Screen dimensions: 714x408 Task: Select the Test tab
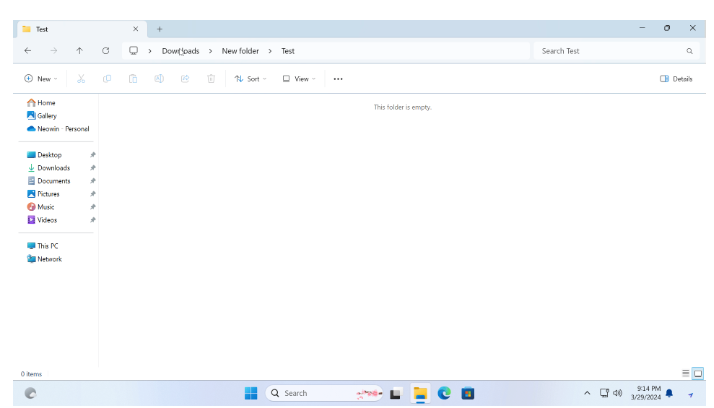[82, 29]
